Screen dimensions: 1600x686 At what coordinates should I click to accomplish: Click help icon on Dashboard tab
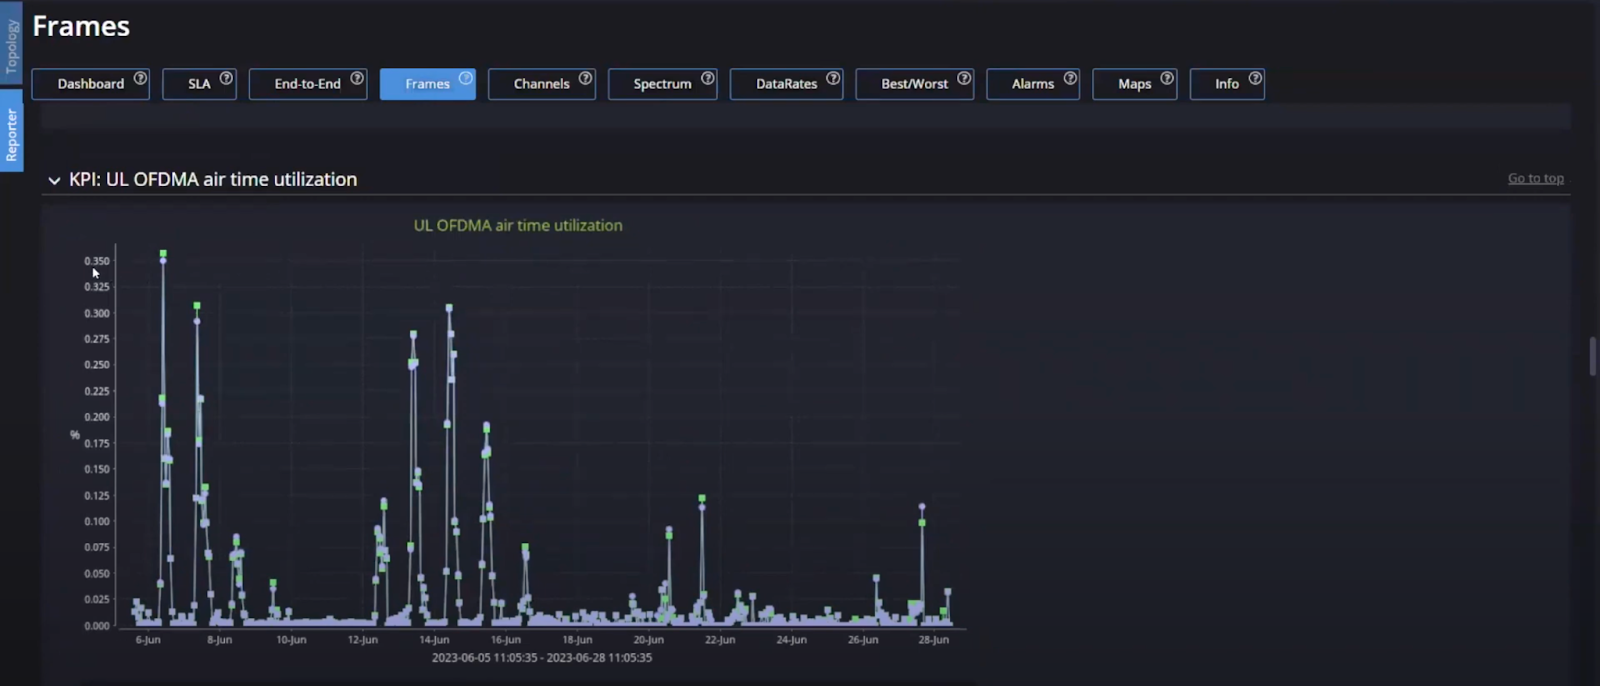point(140,78)
